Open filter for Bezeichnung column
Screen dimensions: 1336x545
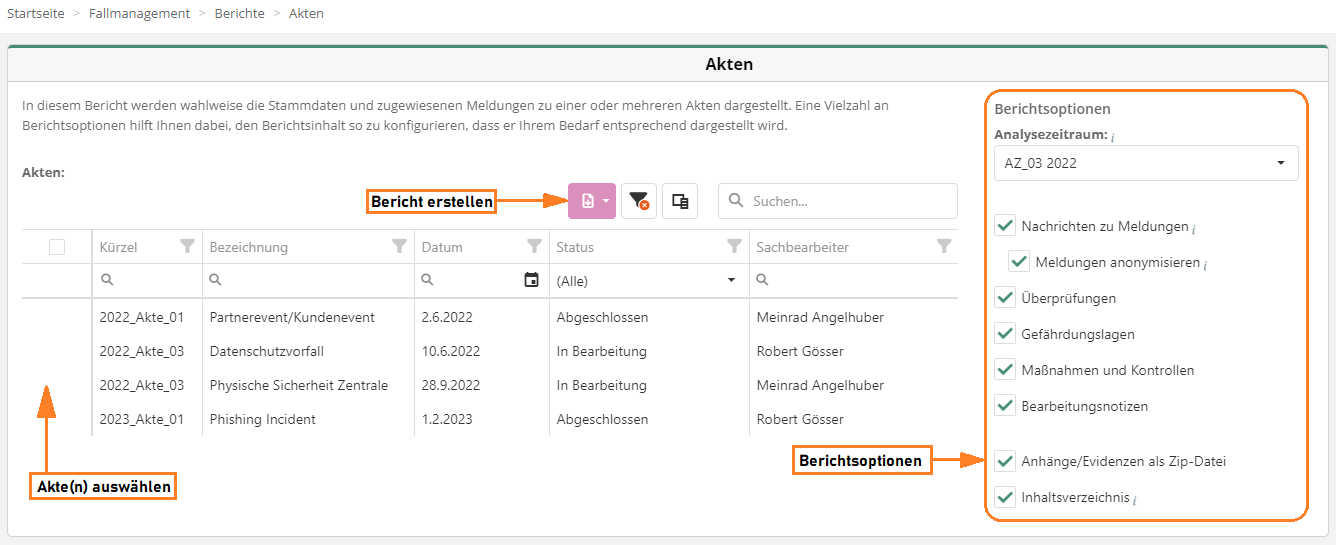(400, 247)
